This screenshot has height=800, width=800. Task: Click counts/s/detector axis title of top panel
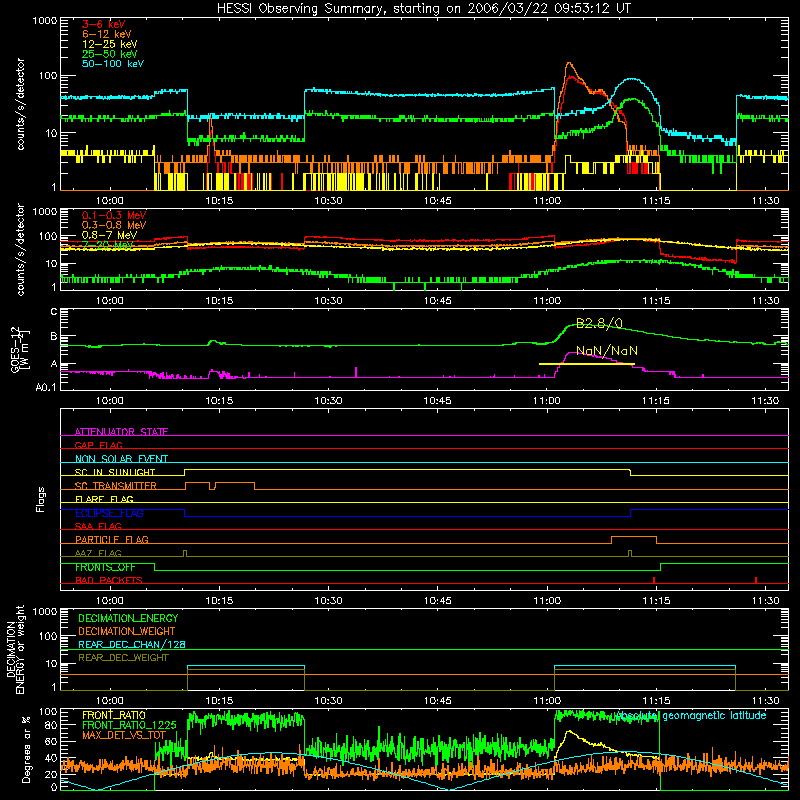coord(20,104)
